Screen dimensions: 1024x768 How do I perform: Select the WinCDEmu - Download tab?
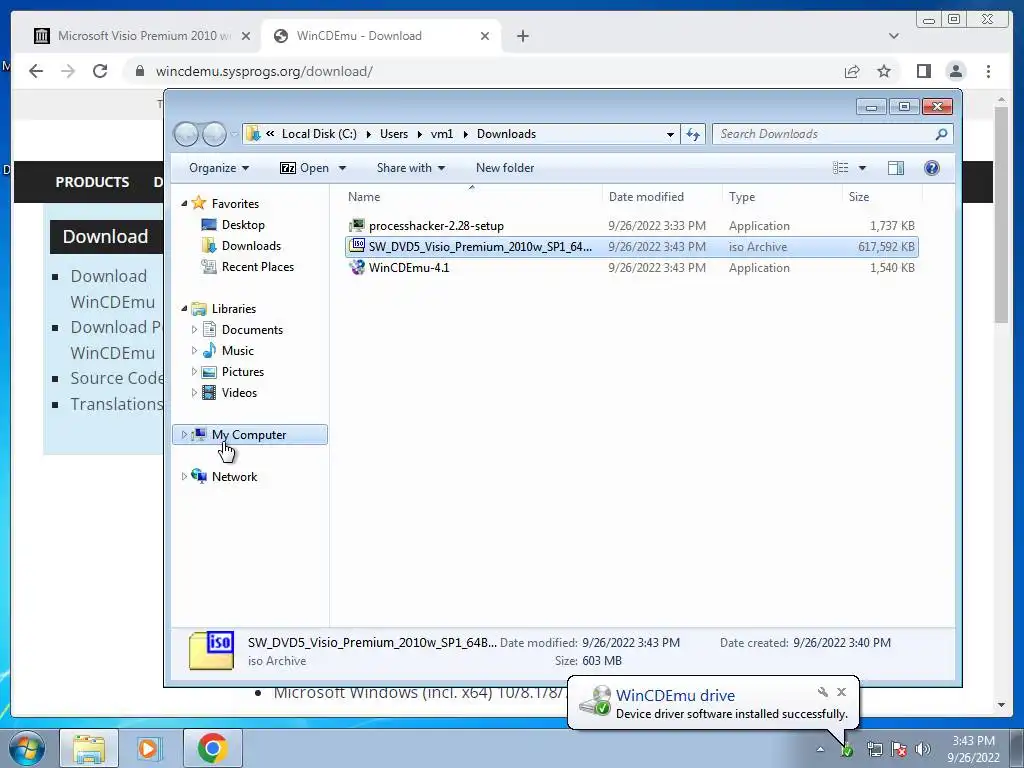[x=381, y=36]
